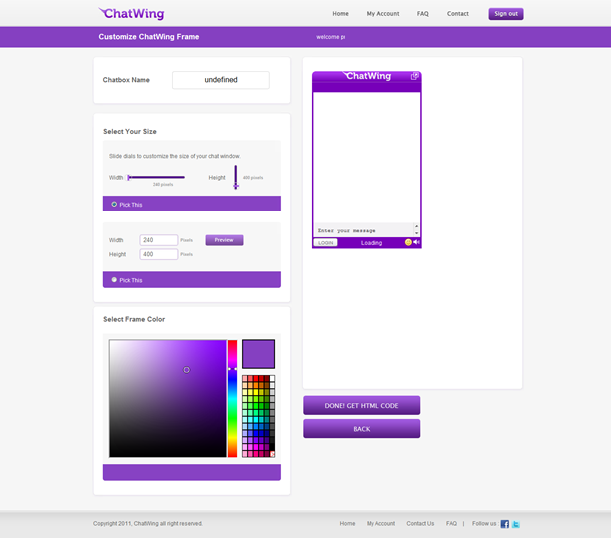Select the manual size 'Pick This' radio
The height and width of the screenshot is (538, 611).
114,280
